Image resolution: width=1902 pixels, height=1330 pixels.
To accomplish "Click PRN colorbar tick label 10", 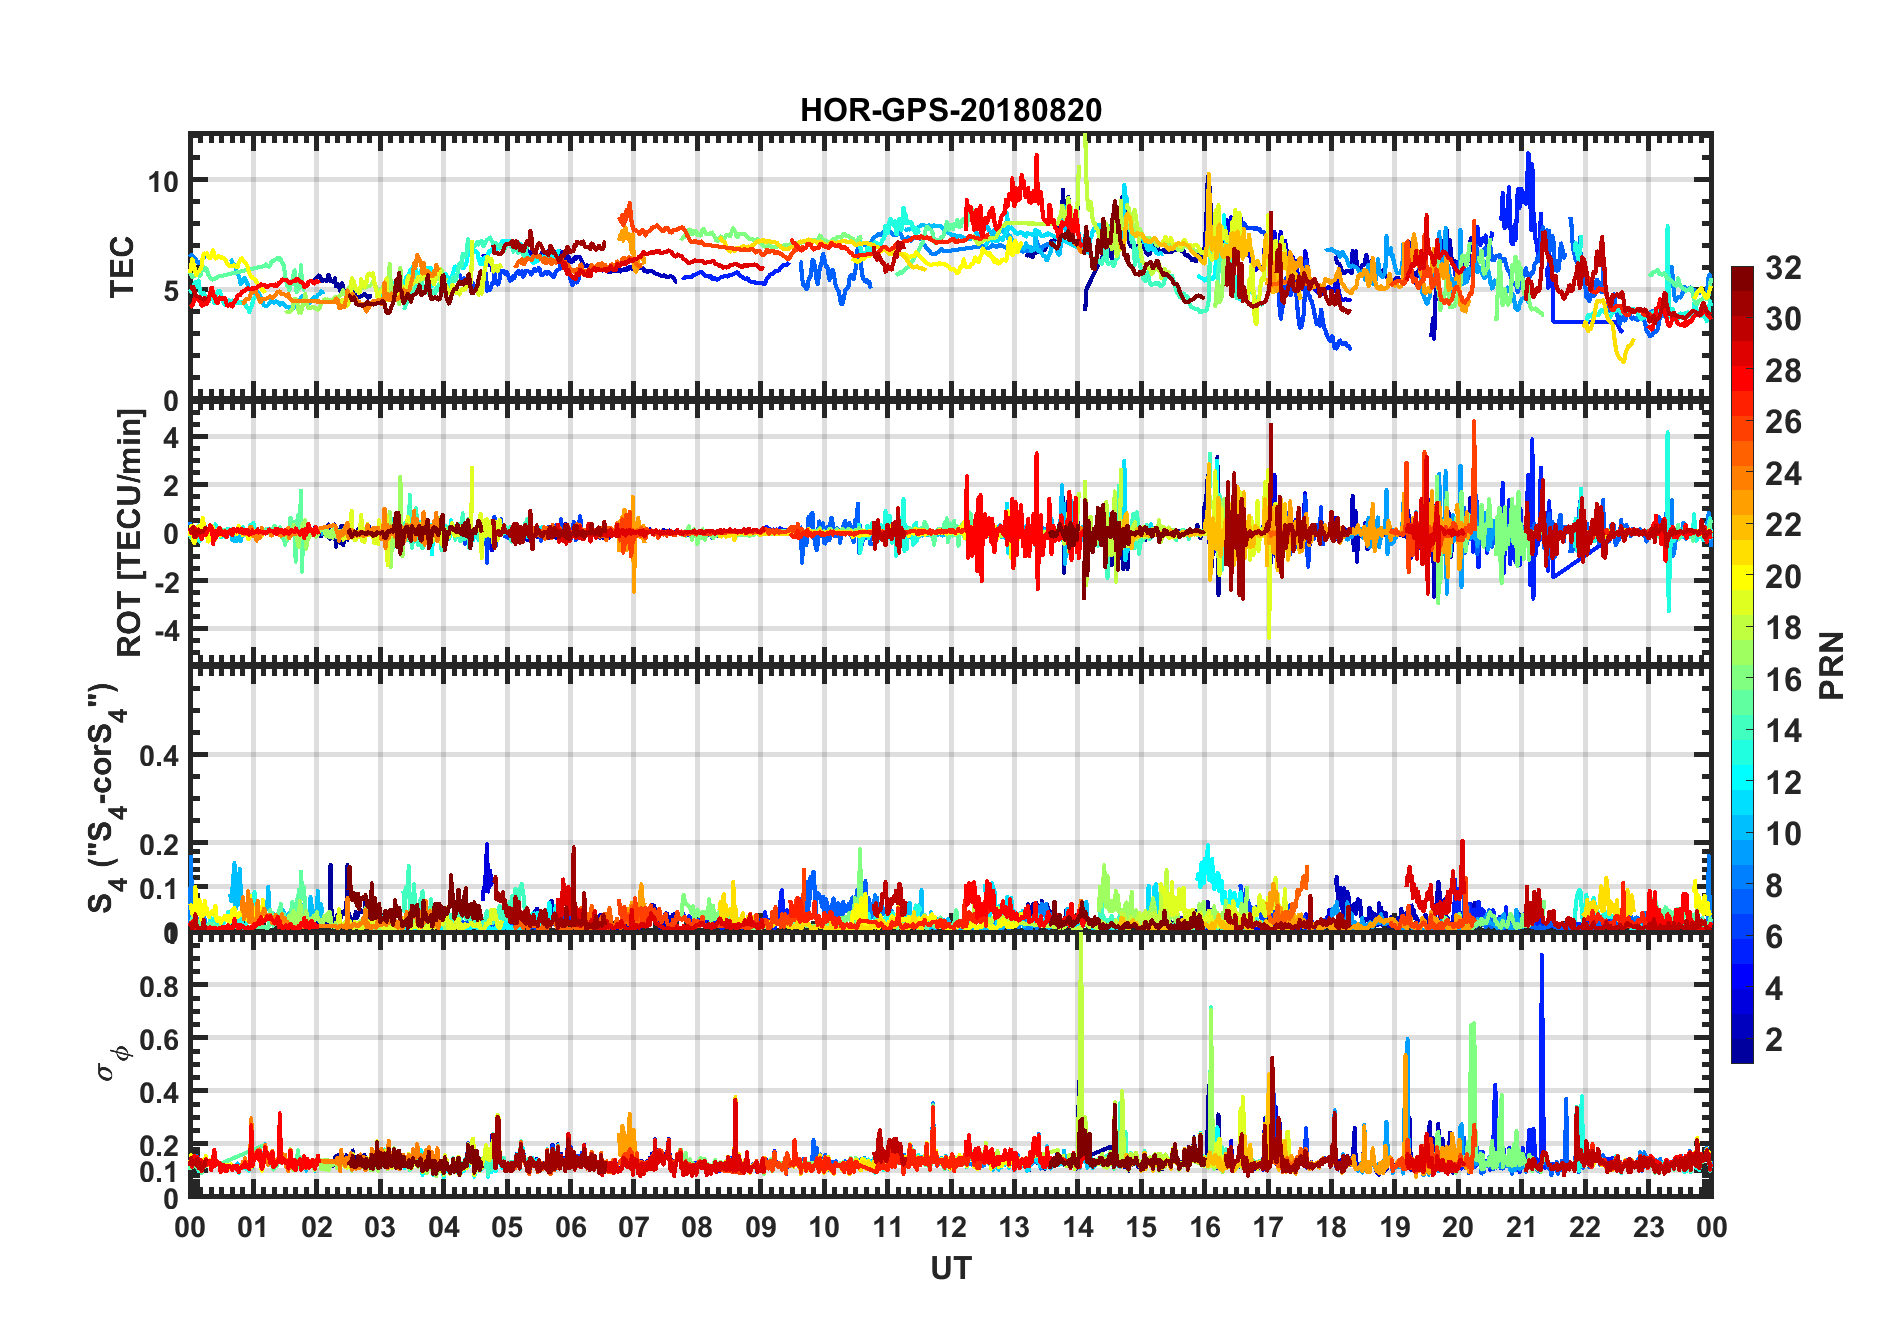I will tap(1783, 833).
